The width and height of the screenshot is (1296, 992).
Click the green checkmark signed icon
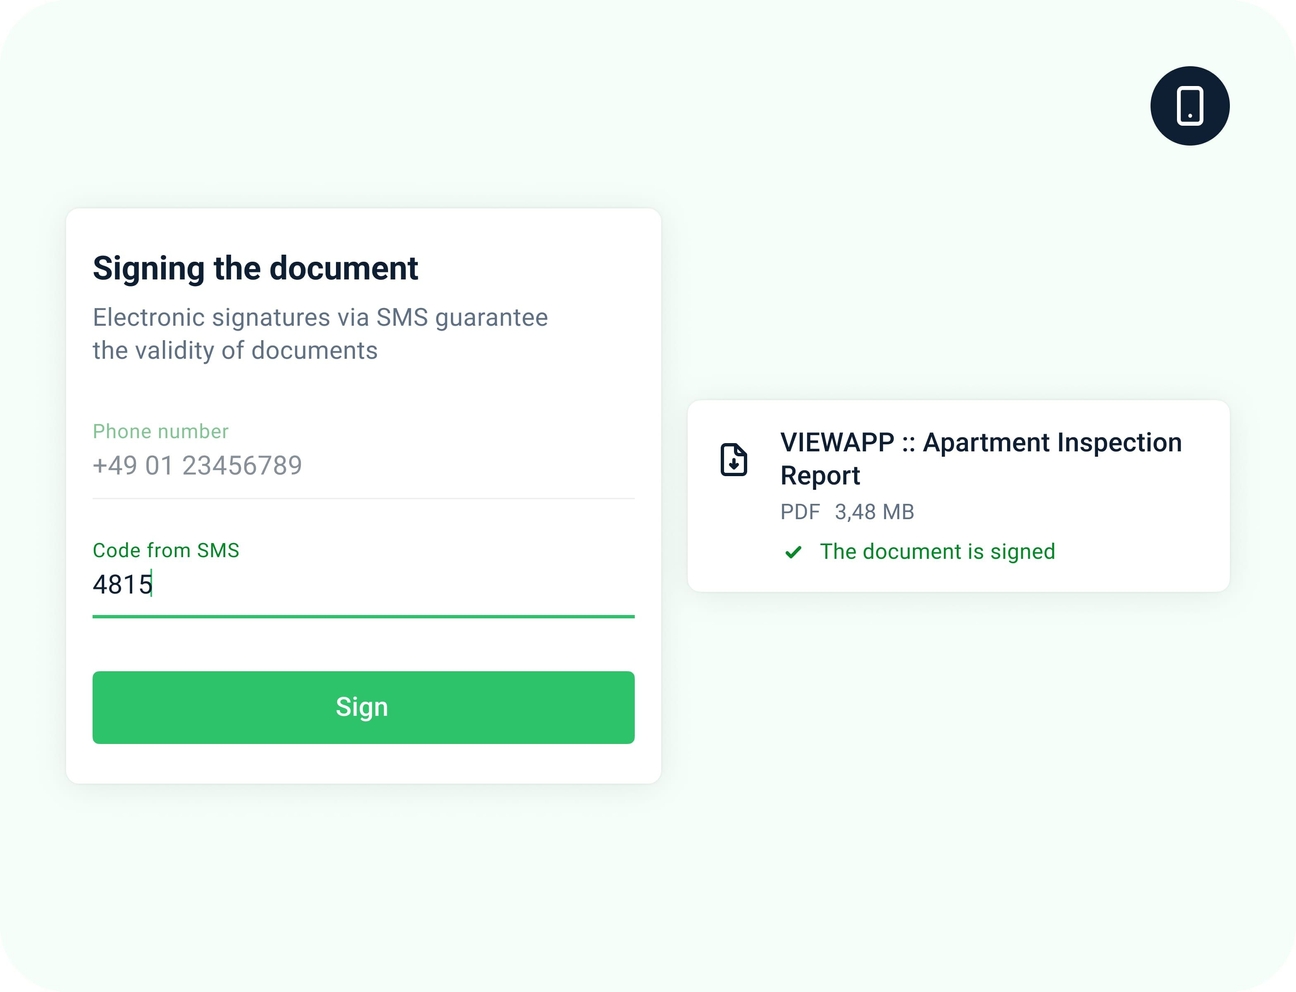click(x=793, y=552)
